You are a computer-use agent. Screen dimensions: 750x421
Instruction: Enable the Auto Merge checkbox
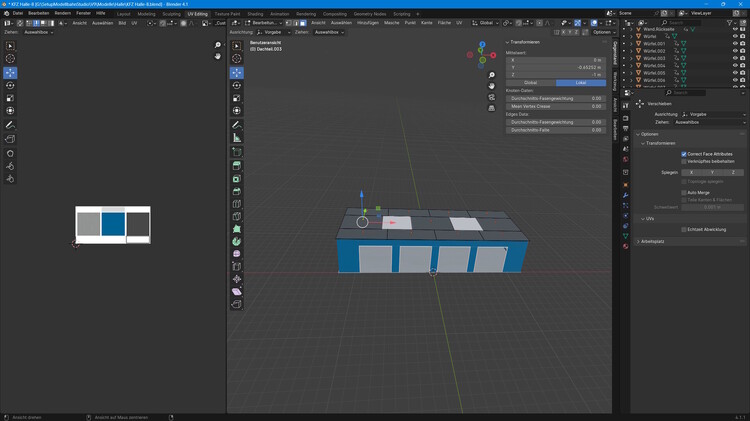pos(684,192)
